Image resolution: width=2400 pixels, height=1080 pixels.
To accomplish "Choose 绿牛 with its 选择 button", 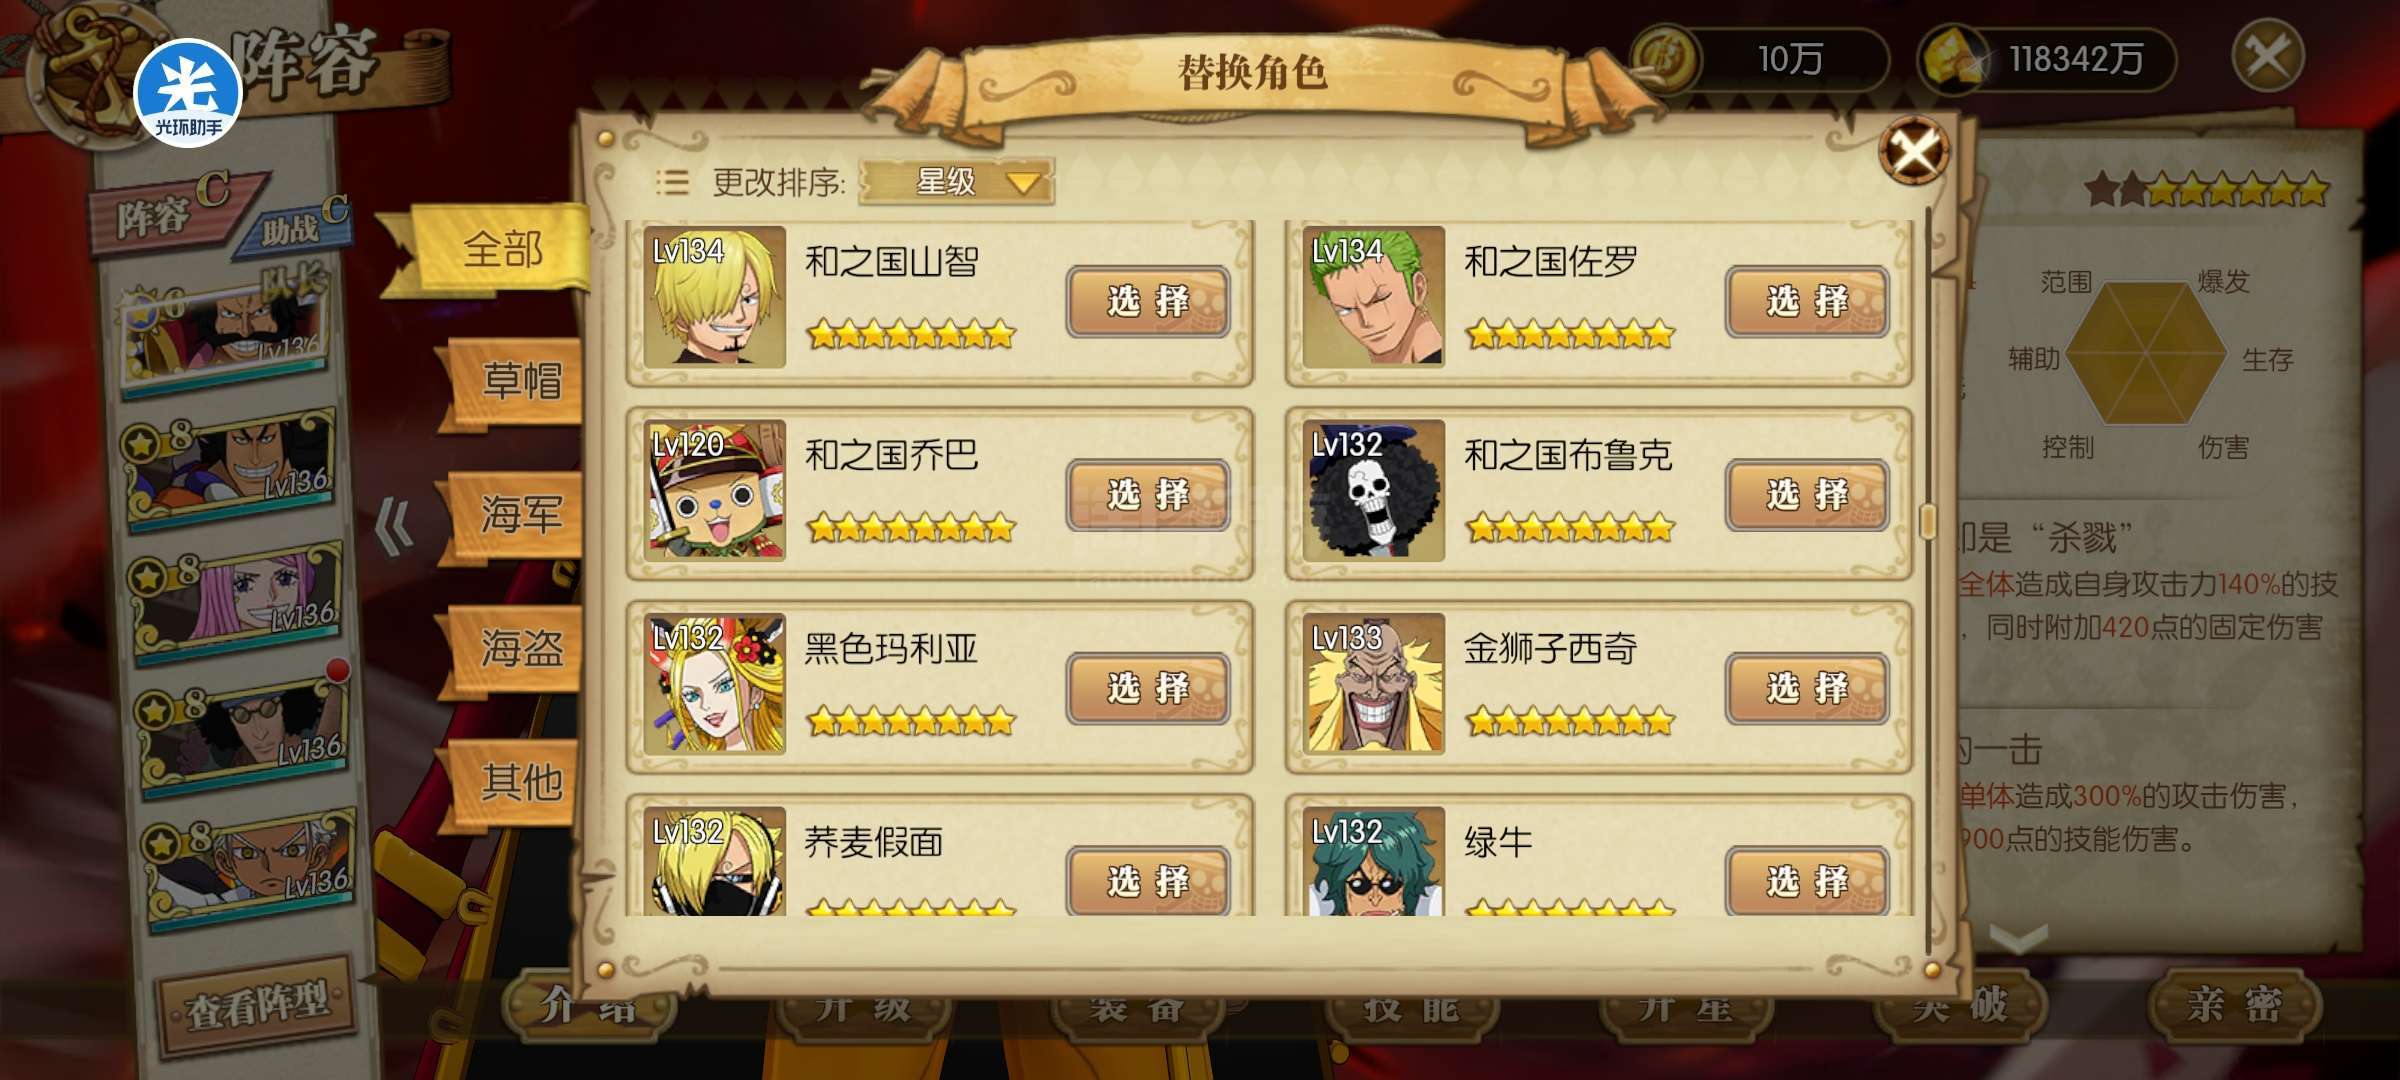I will click(1807, 880).
